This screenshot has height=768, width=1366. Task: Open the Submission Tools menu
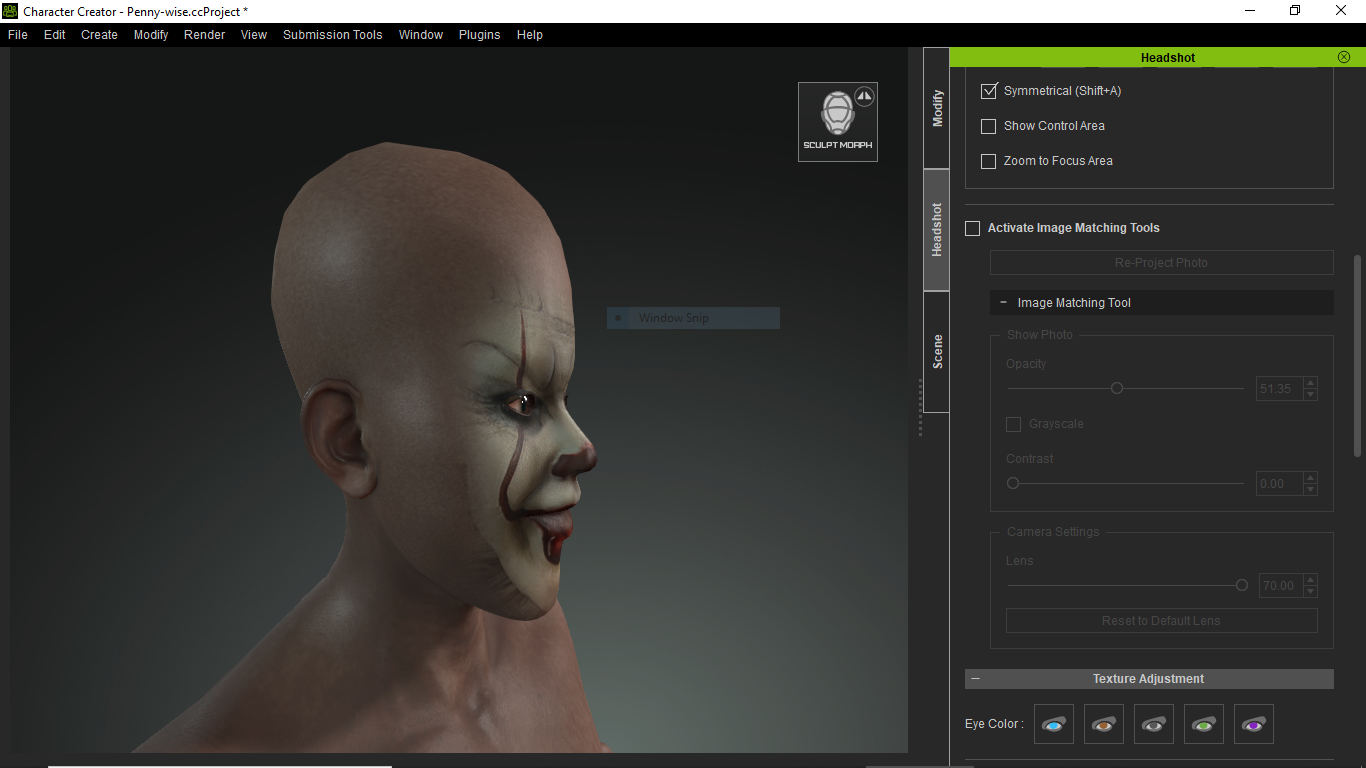333,35
